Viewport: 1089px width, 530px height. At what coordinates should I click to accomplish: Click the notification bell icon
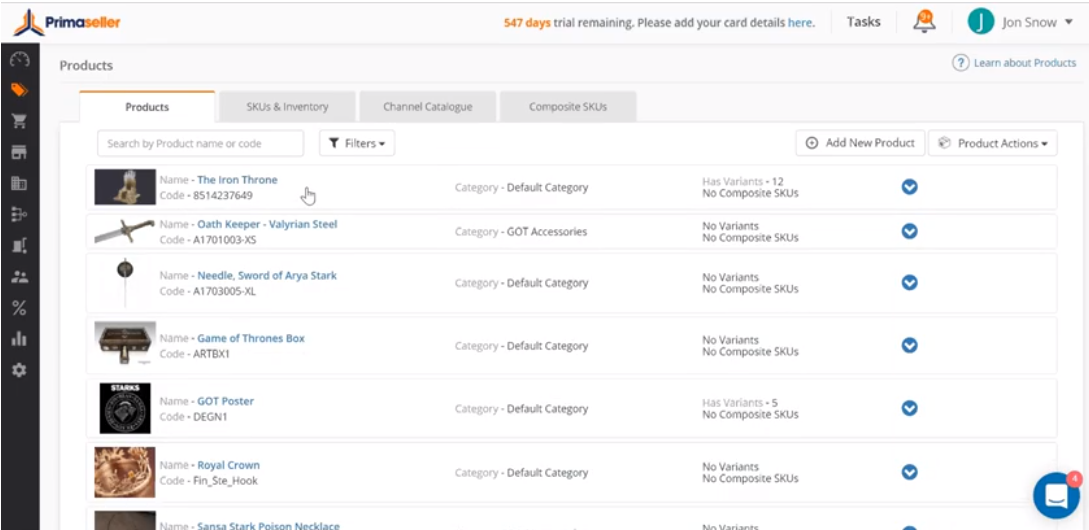(x=924, y=22)
